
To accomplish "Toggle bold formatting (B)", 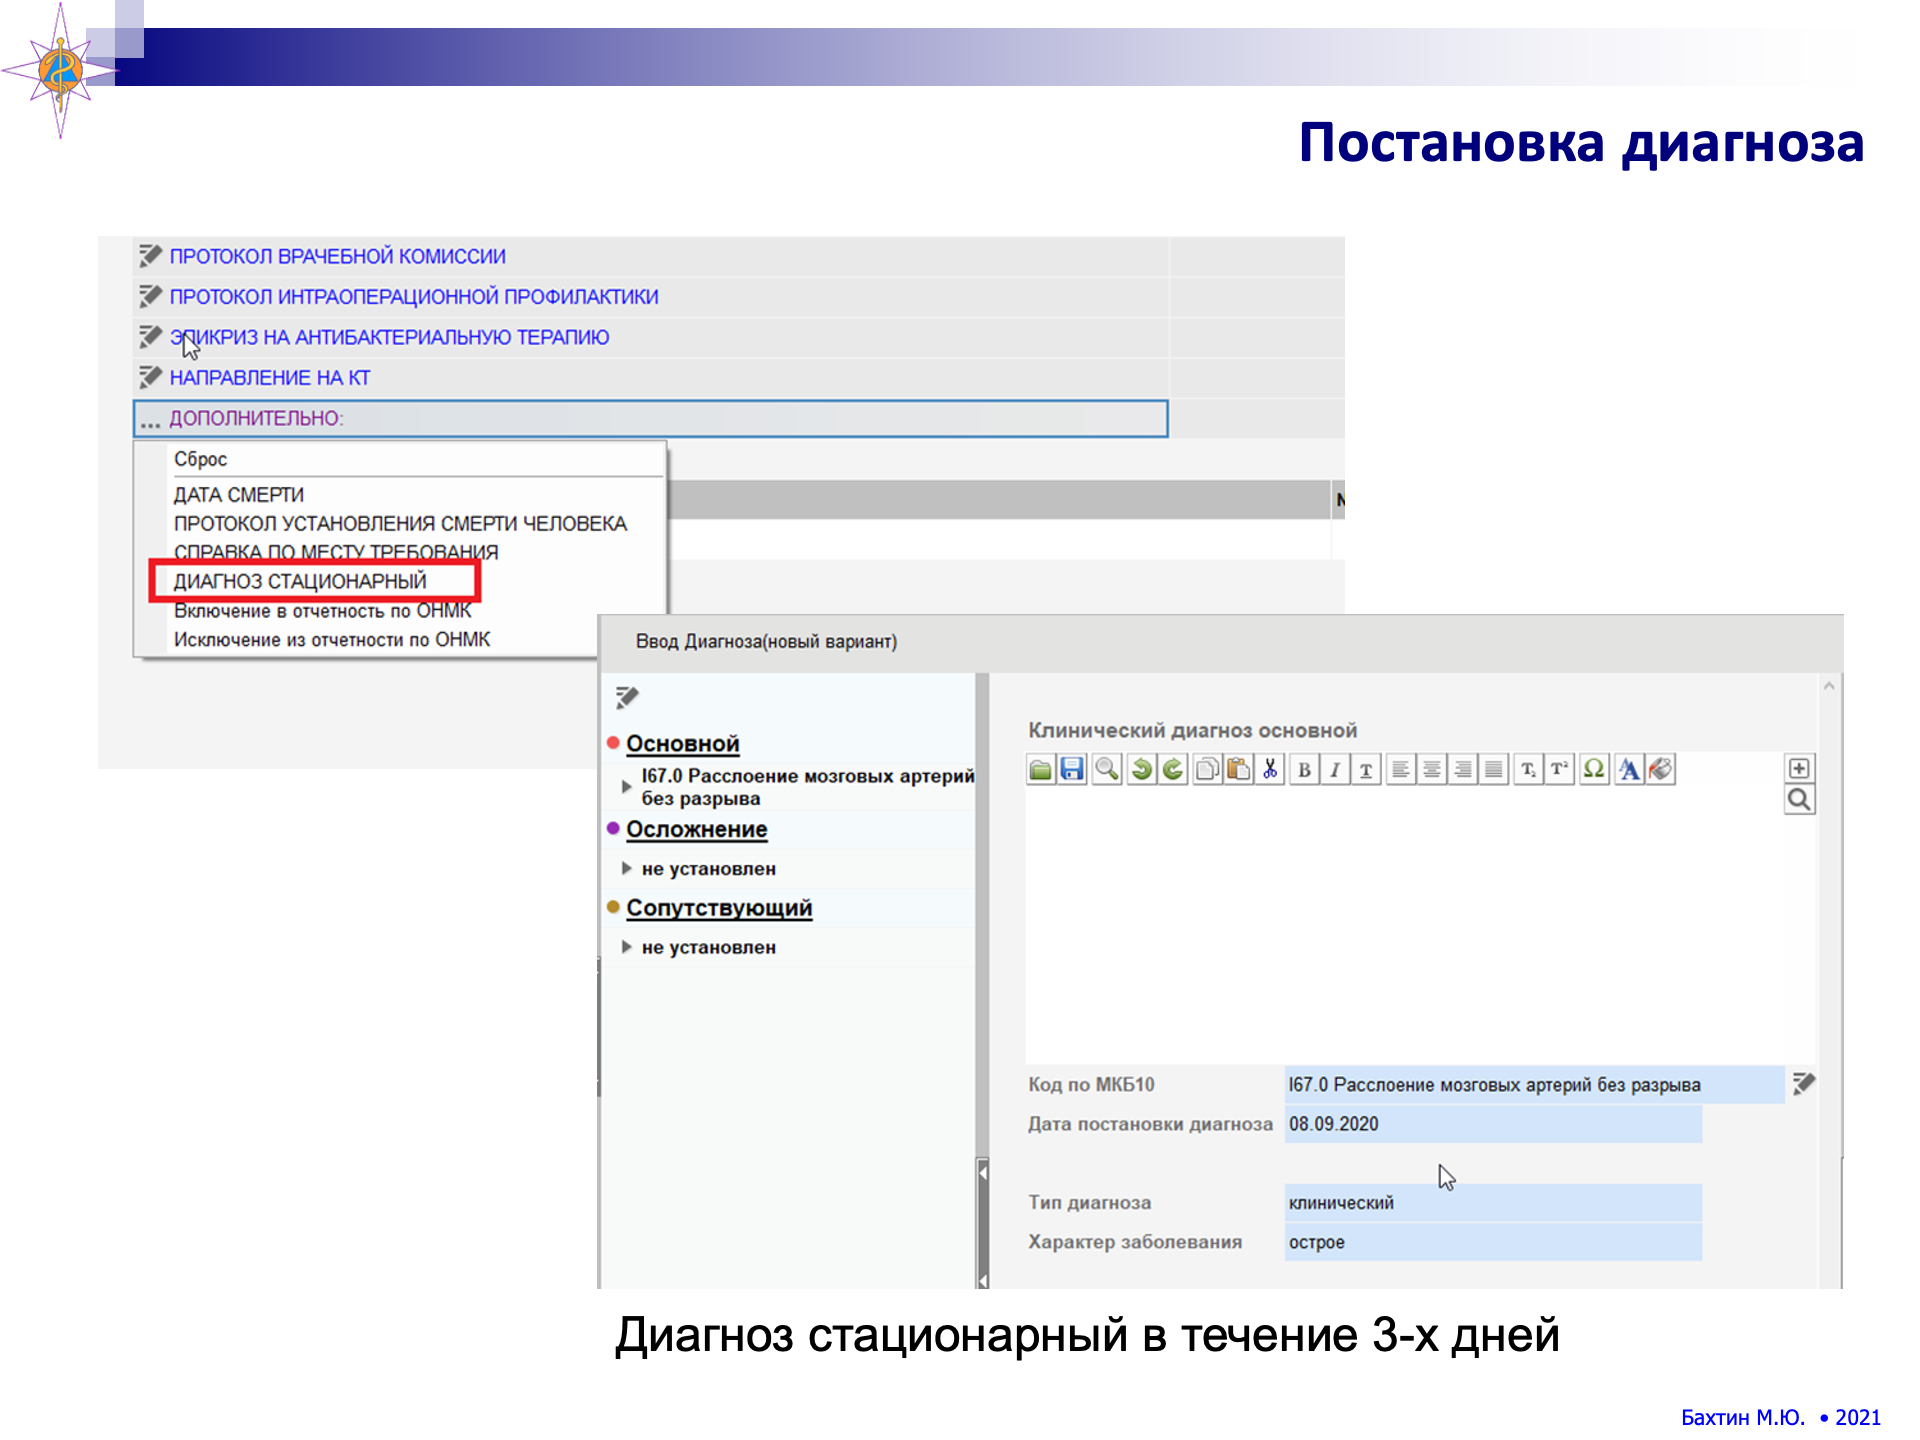I will 1304,770.
